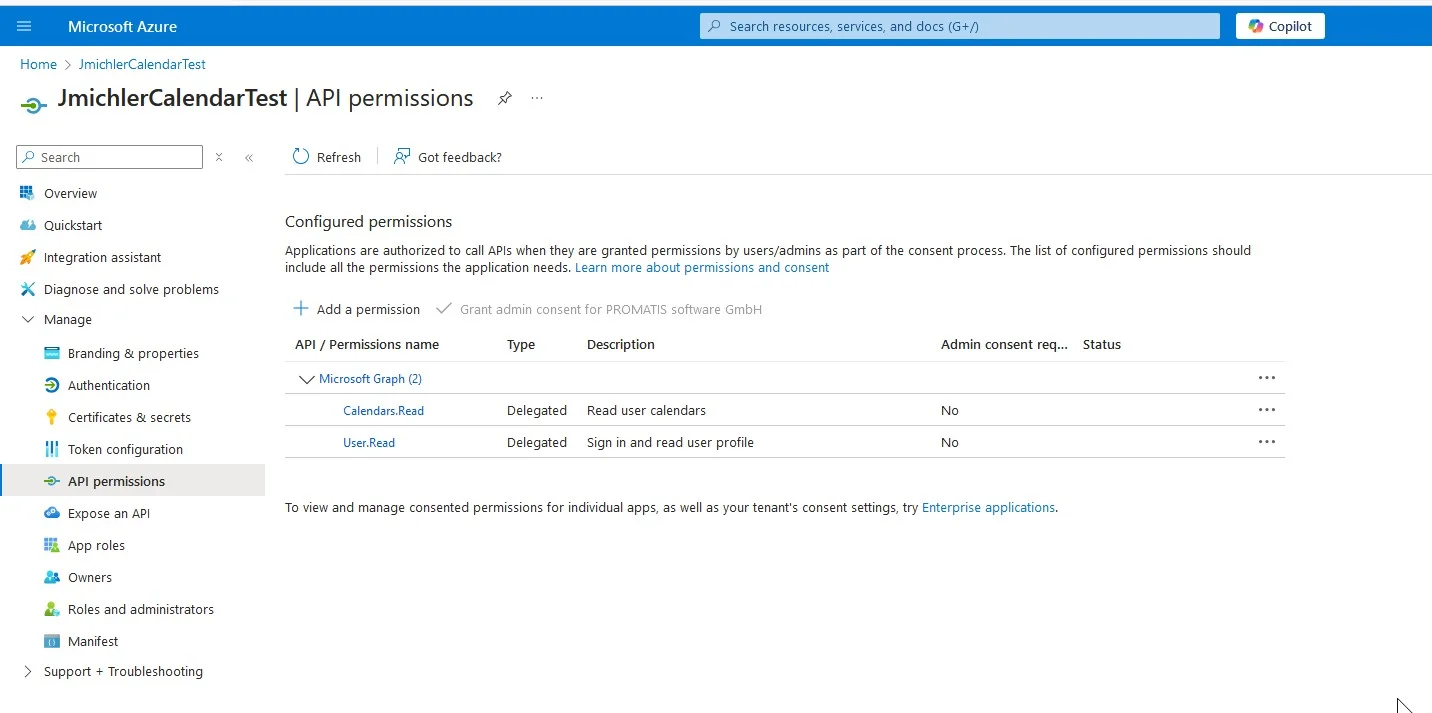The width and height of the screenshot is (1432, 713).
Task: Click the Integration assistant rocket icon
Action: [x=27, y=257]
